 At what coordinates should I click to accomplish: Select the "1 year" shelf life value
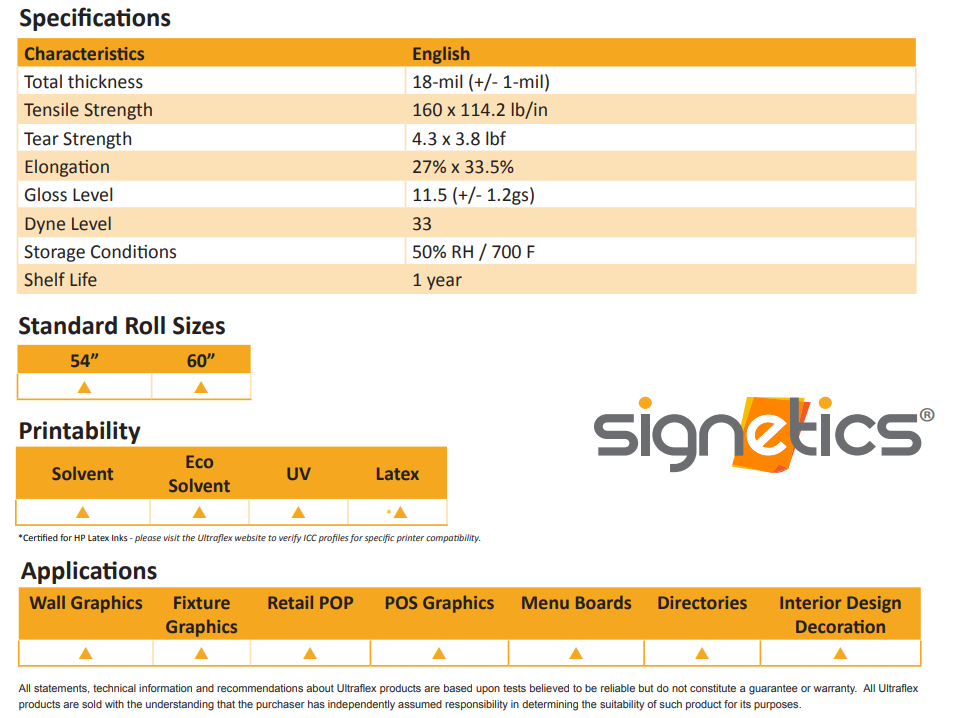tap(437, 280)
